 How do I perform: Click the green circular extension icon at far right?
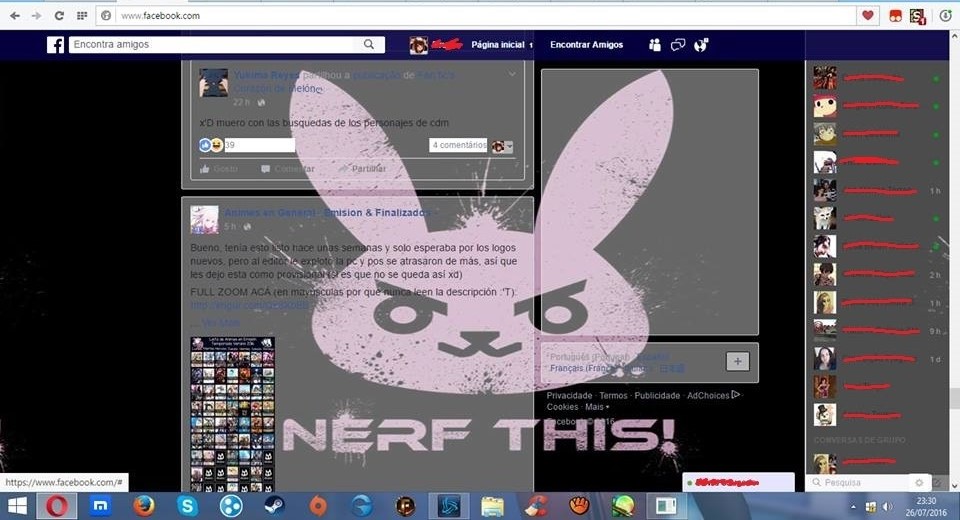[x=945, y=17]
